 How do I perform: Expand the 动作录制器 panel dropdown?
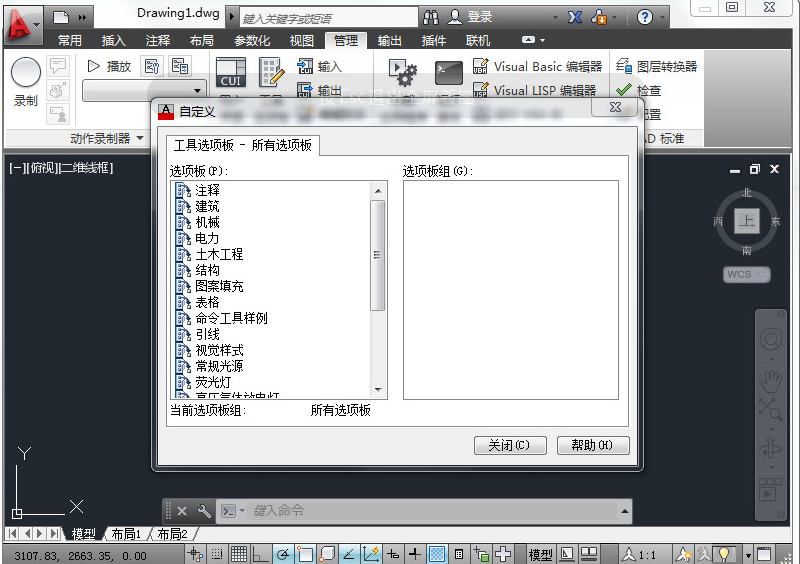(140, 138)
